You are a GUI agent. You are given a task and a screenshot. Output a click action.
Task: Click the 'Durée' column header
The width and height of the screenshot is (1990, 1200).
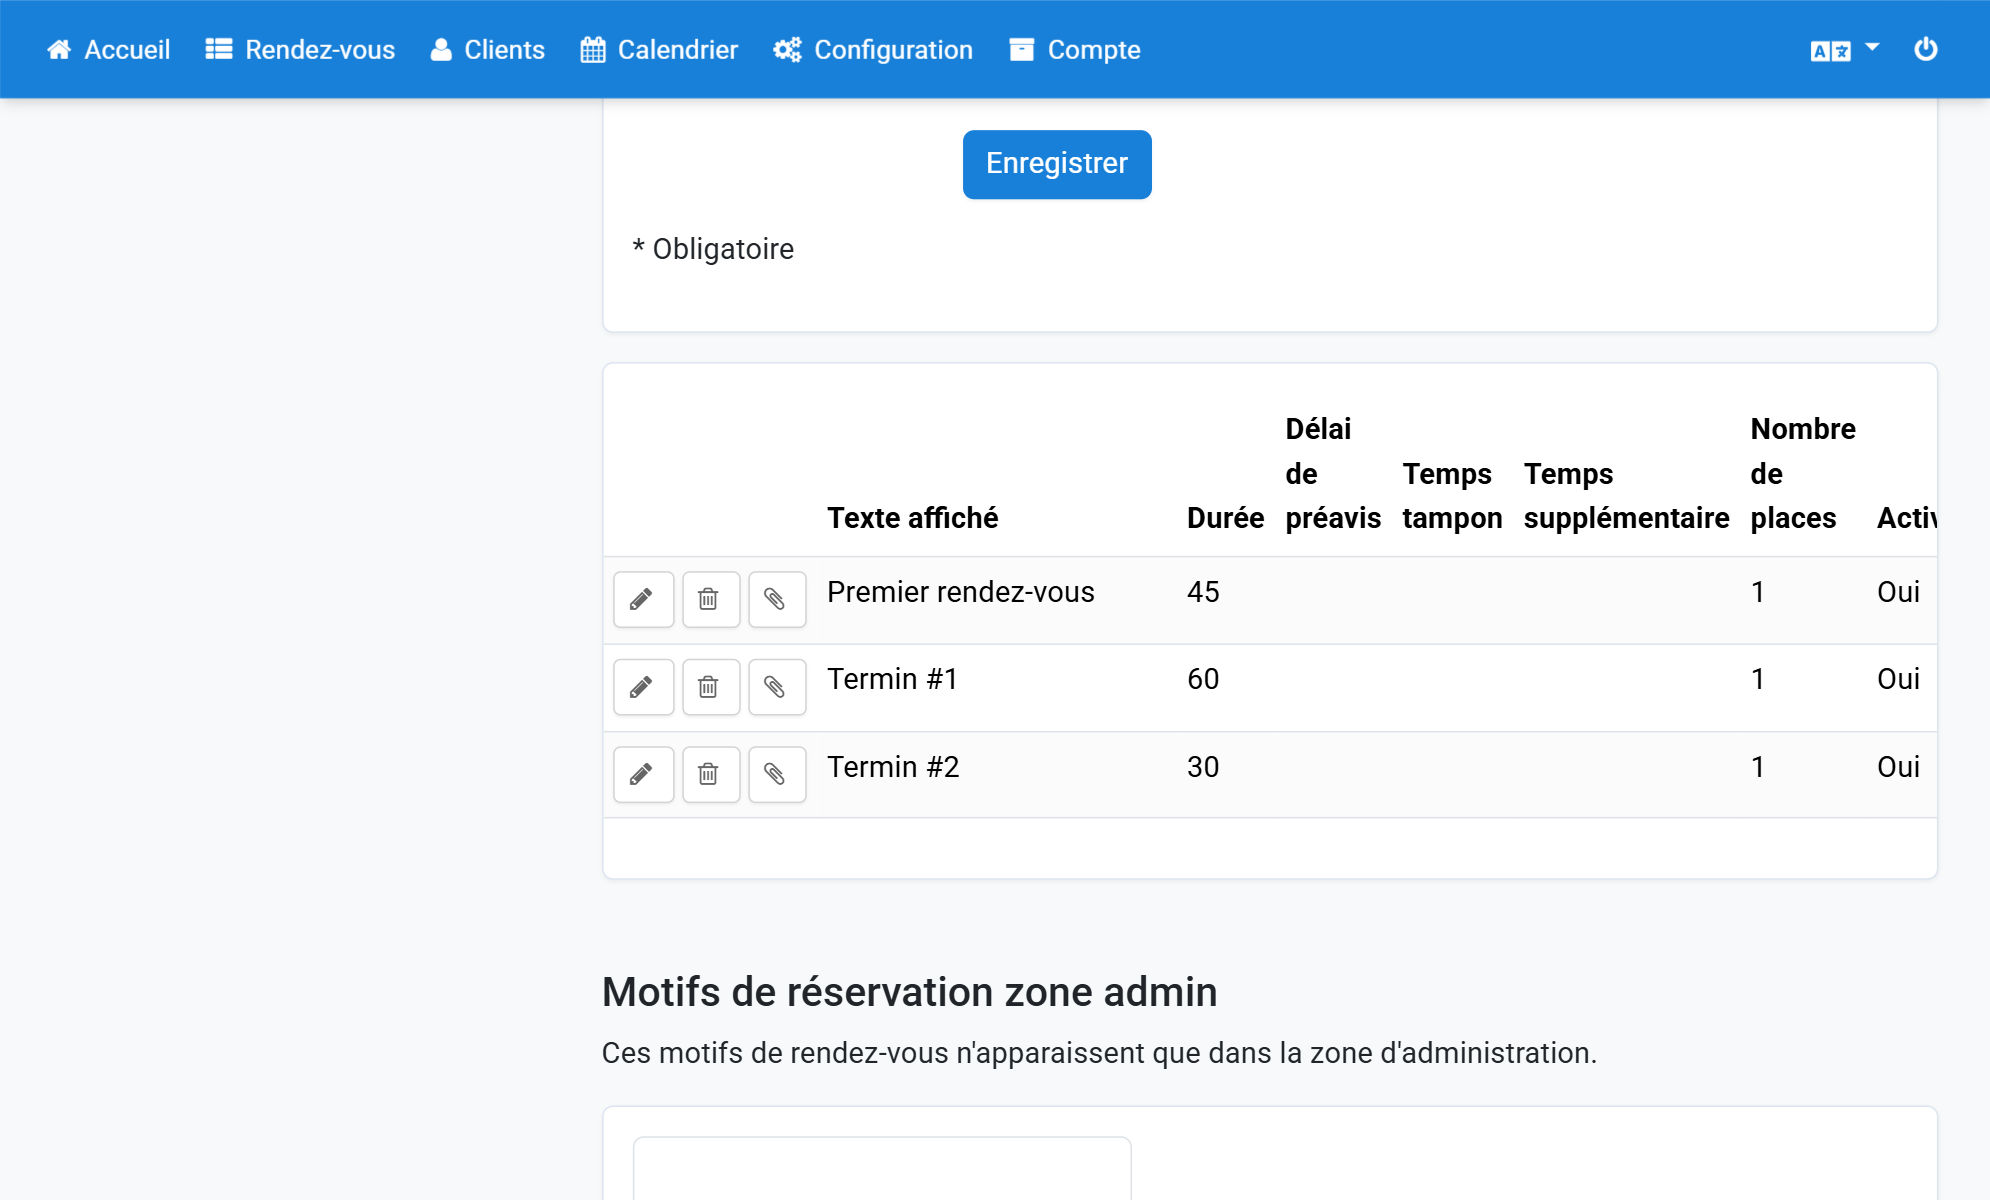(x=1225, y=518)
